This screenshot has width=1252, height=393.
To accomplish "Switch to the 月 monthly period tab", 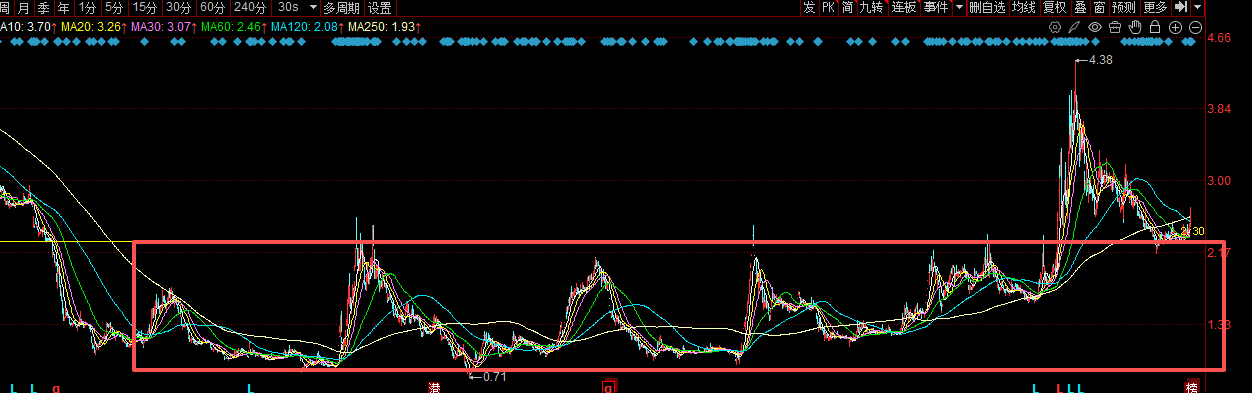I will tap(24, 7).
